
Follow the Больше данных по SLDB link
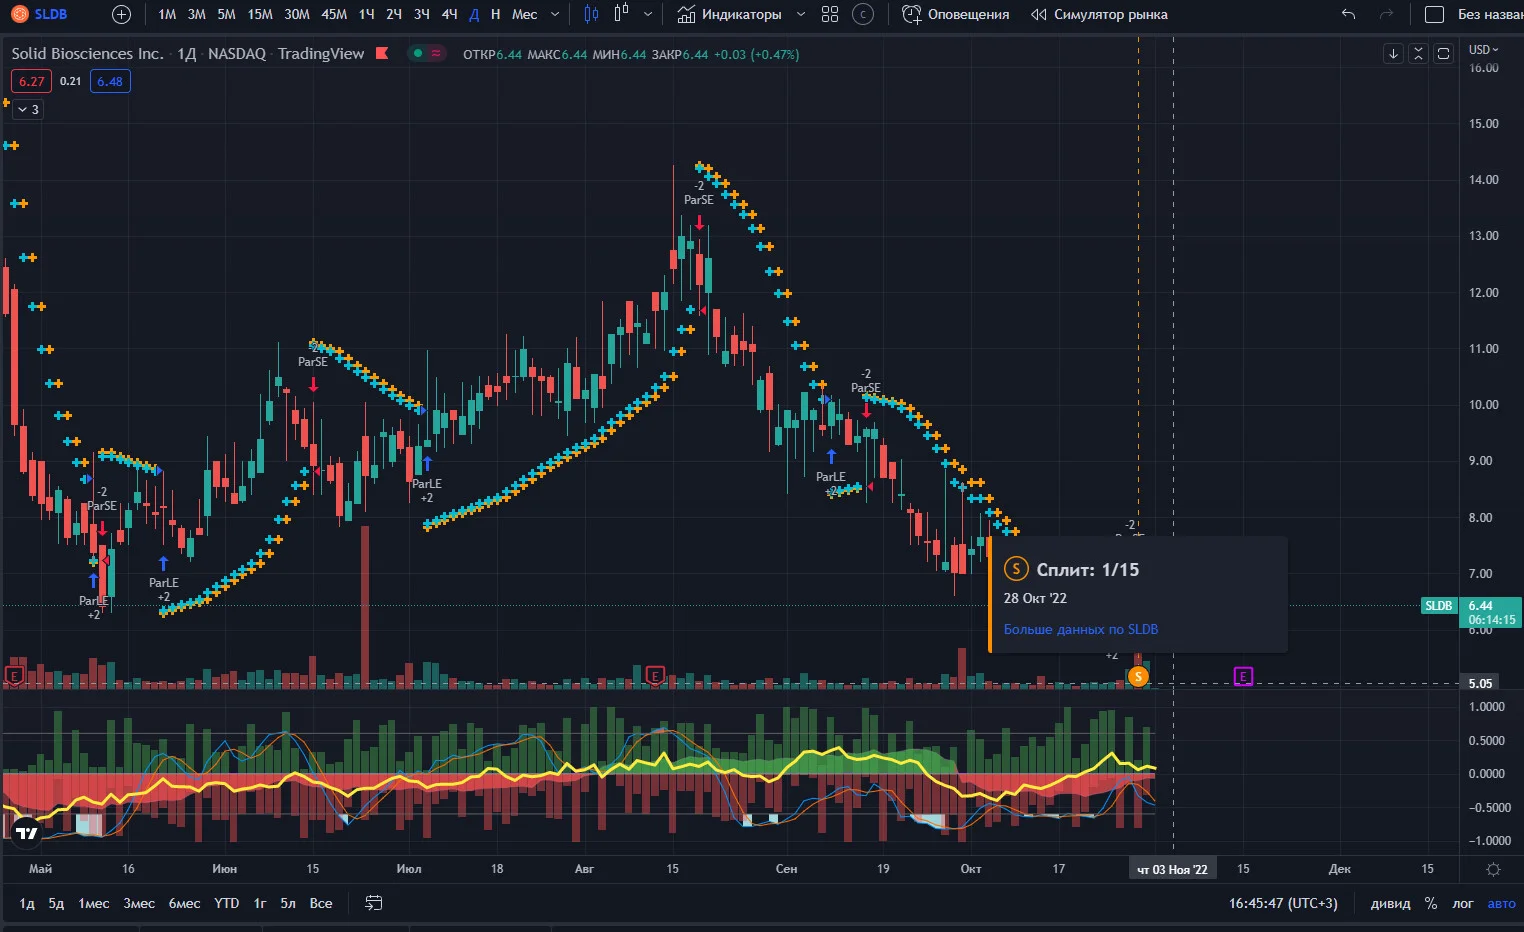point(1081,629)
